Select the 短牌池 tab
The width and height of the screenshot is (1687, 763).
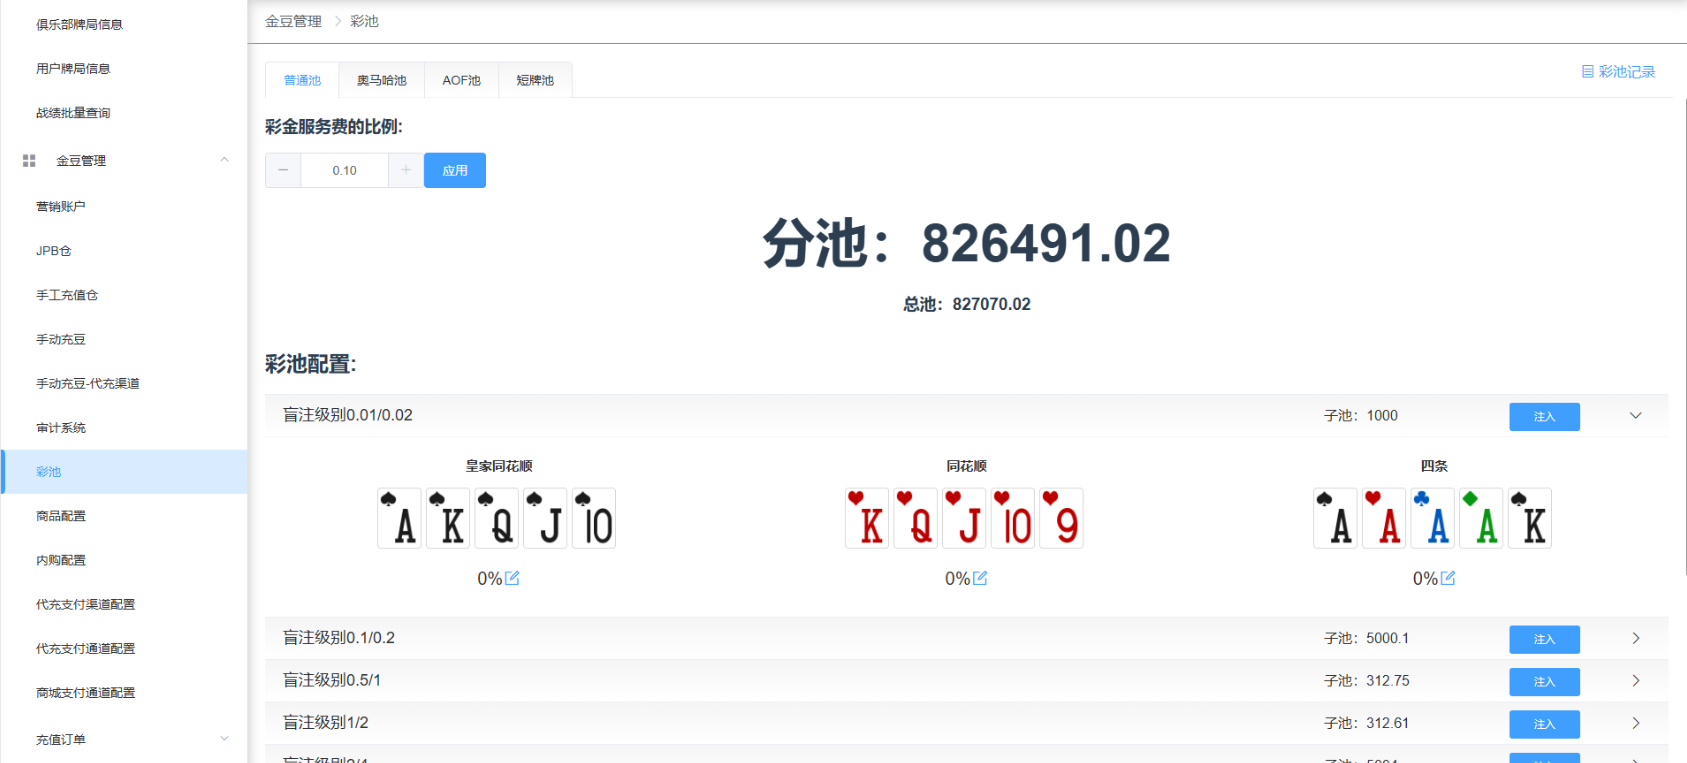[x=535, y=80]
